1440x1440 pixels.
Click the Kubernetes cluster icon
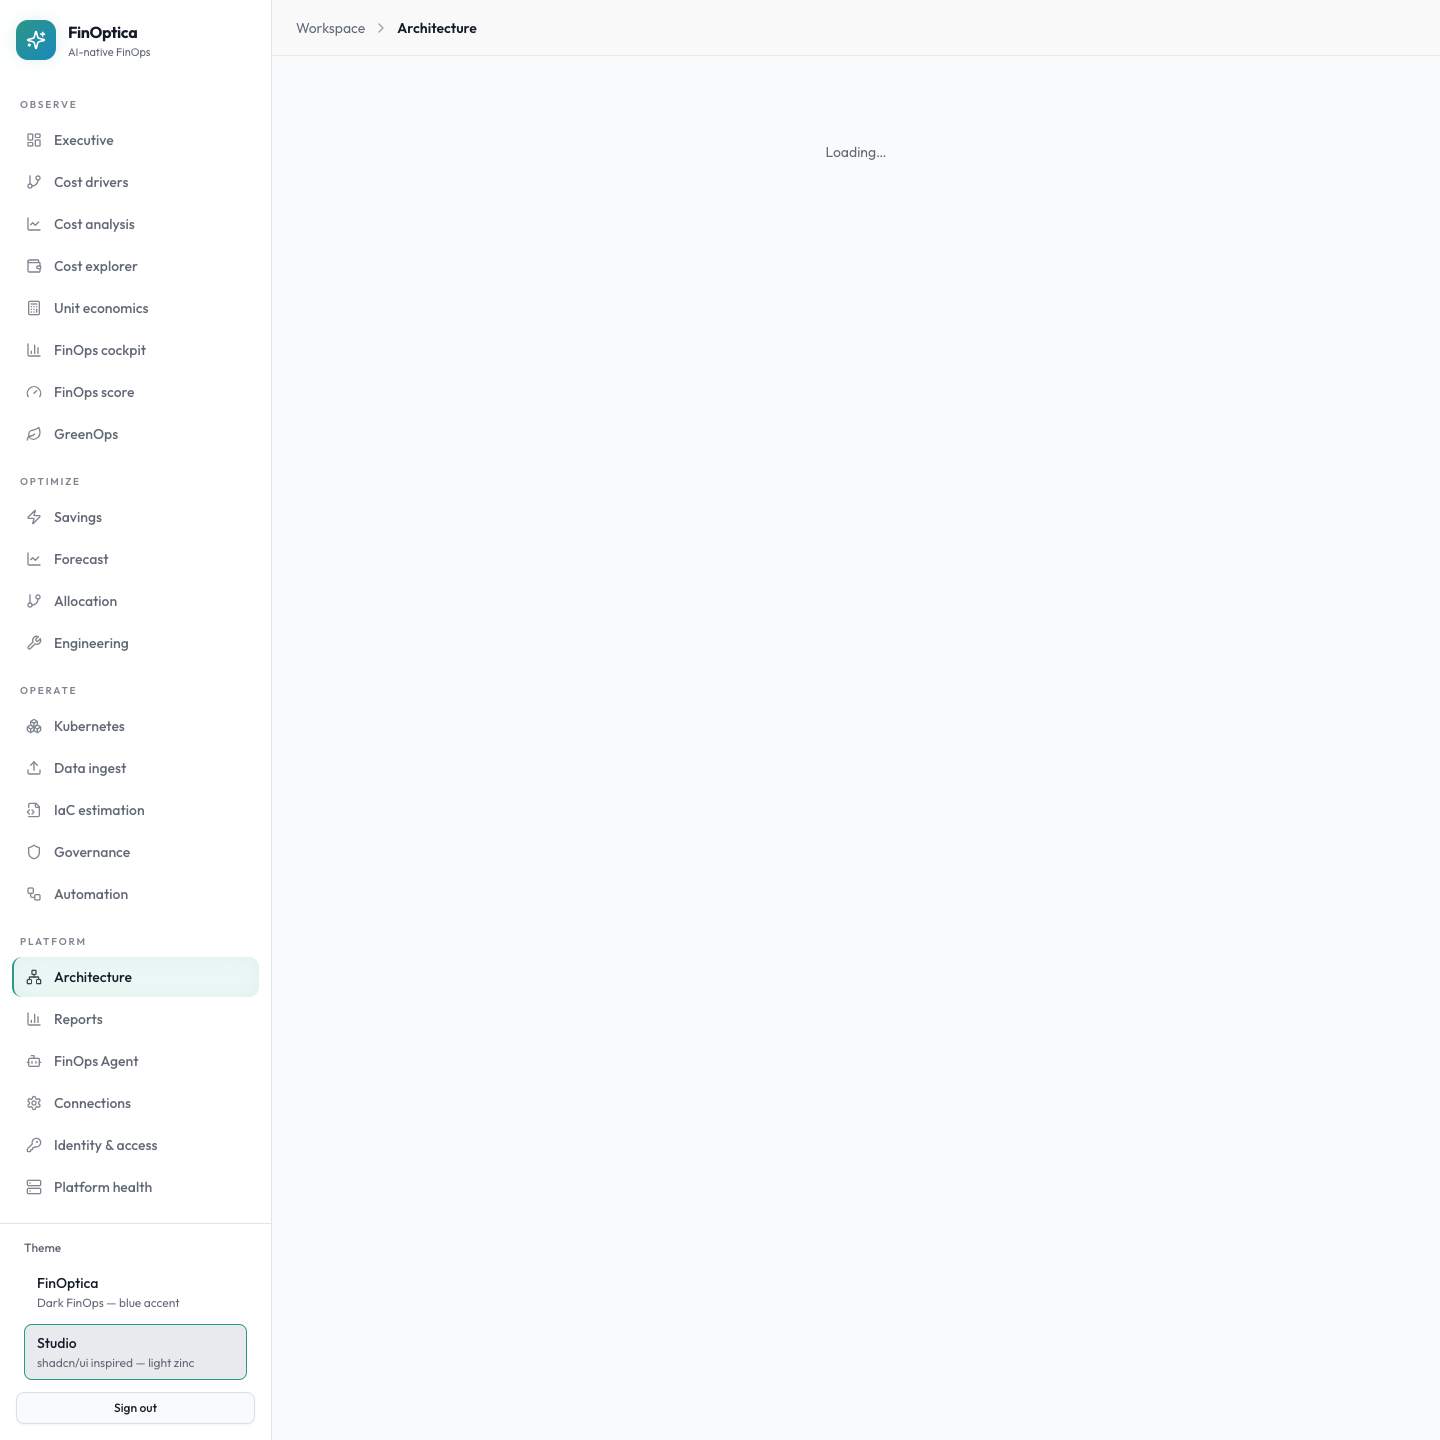tap(34, 726)
